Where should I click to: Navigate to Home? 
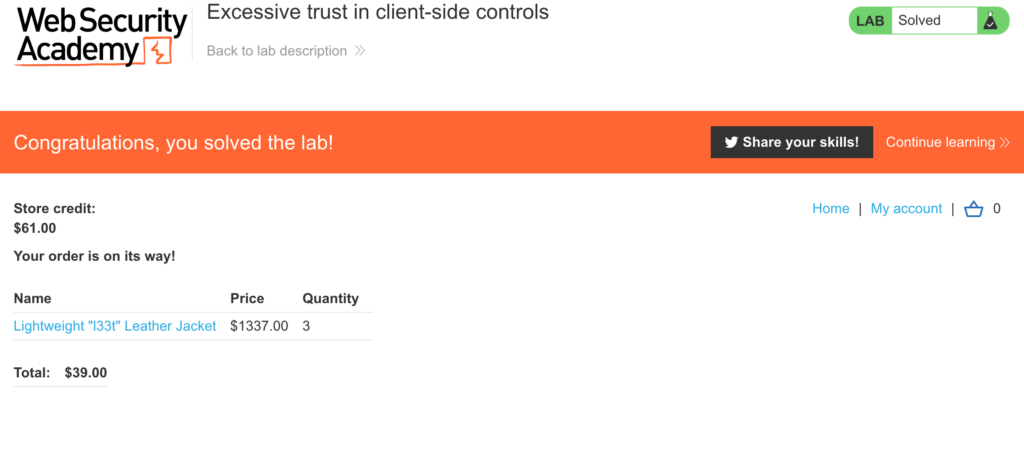pos(831,209)
